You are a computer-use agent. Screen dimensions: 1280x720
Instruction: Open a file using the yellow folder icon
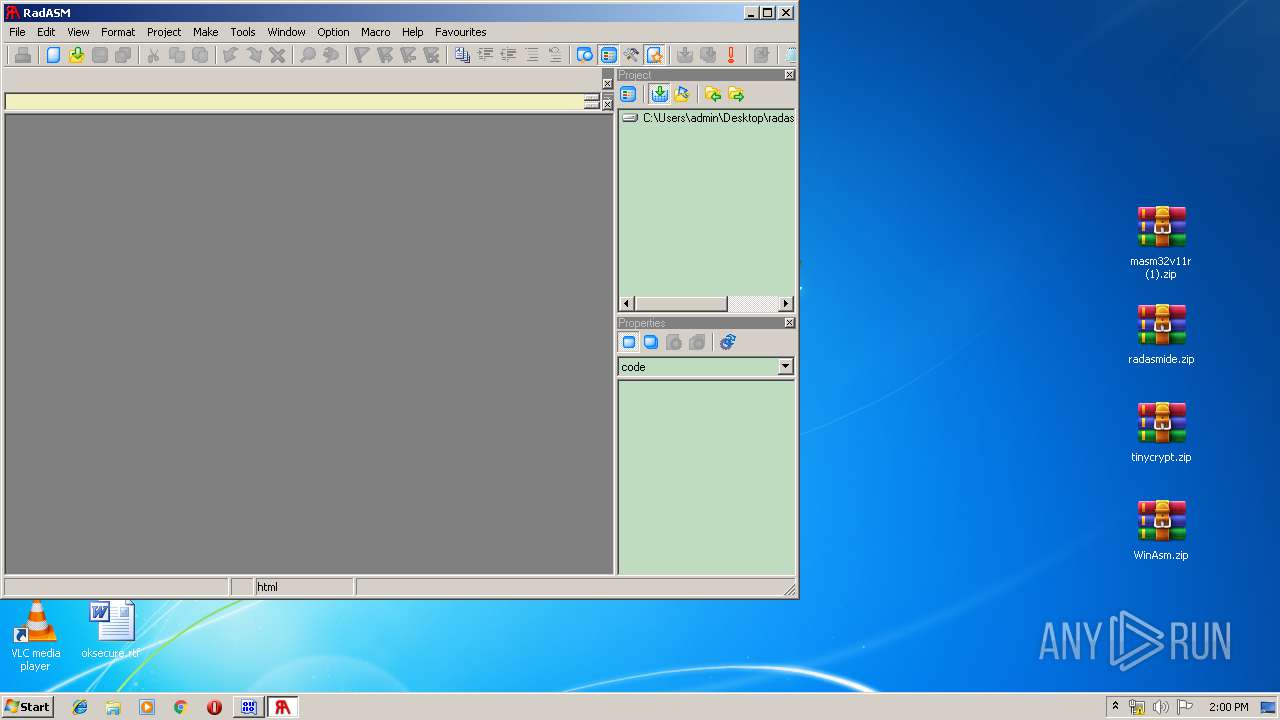pyautogui.click(x=76, y=55)
